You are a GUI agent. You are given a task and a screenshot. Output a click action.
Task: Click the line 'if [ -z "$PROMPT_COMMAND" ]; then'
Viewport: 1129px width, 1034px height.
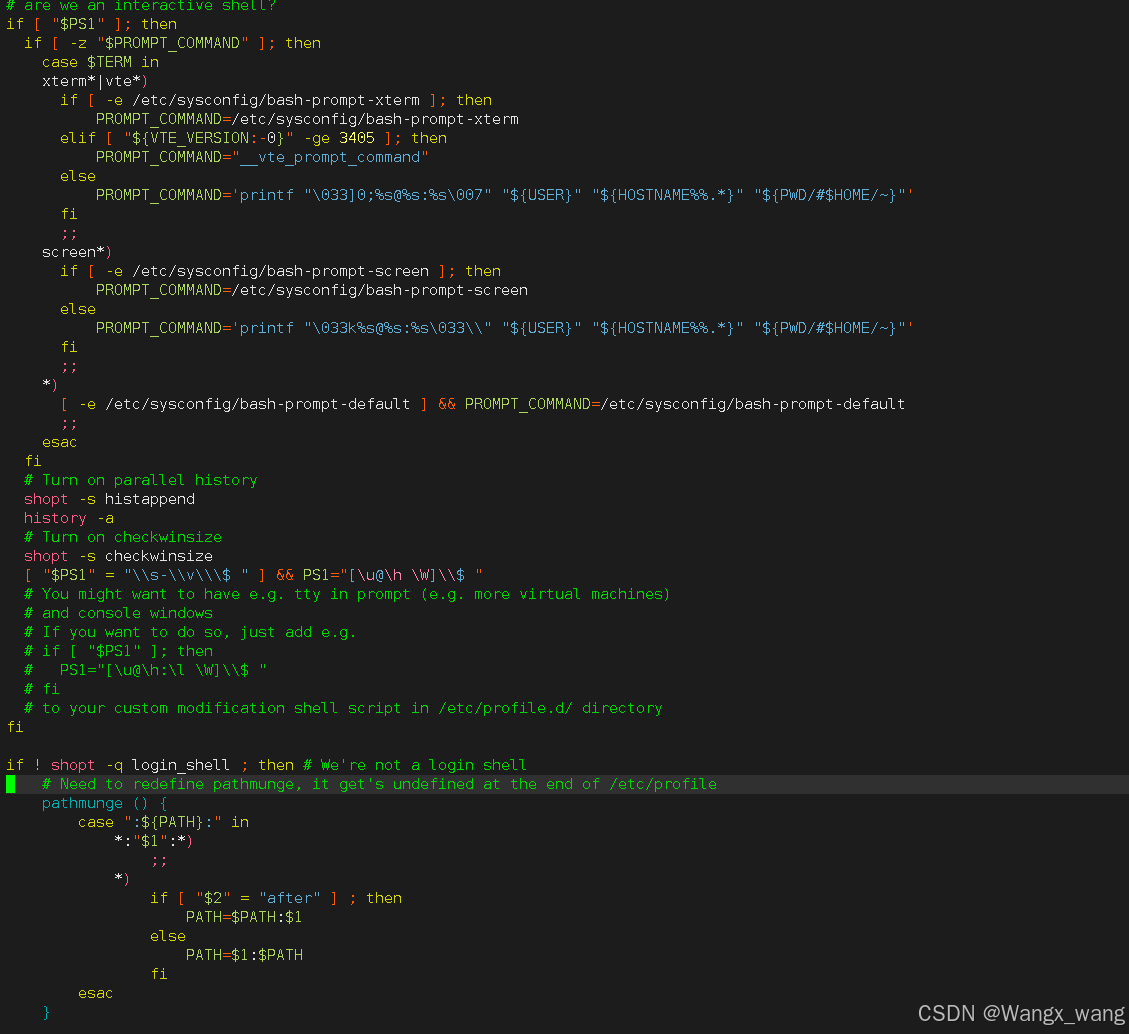click(x=172, y=43)
